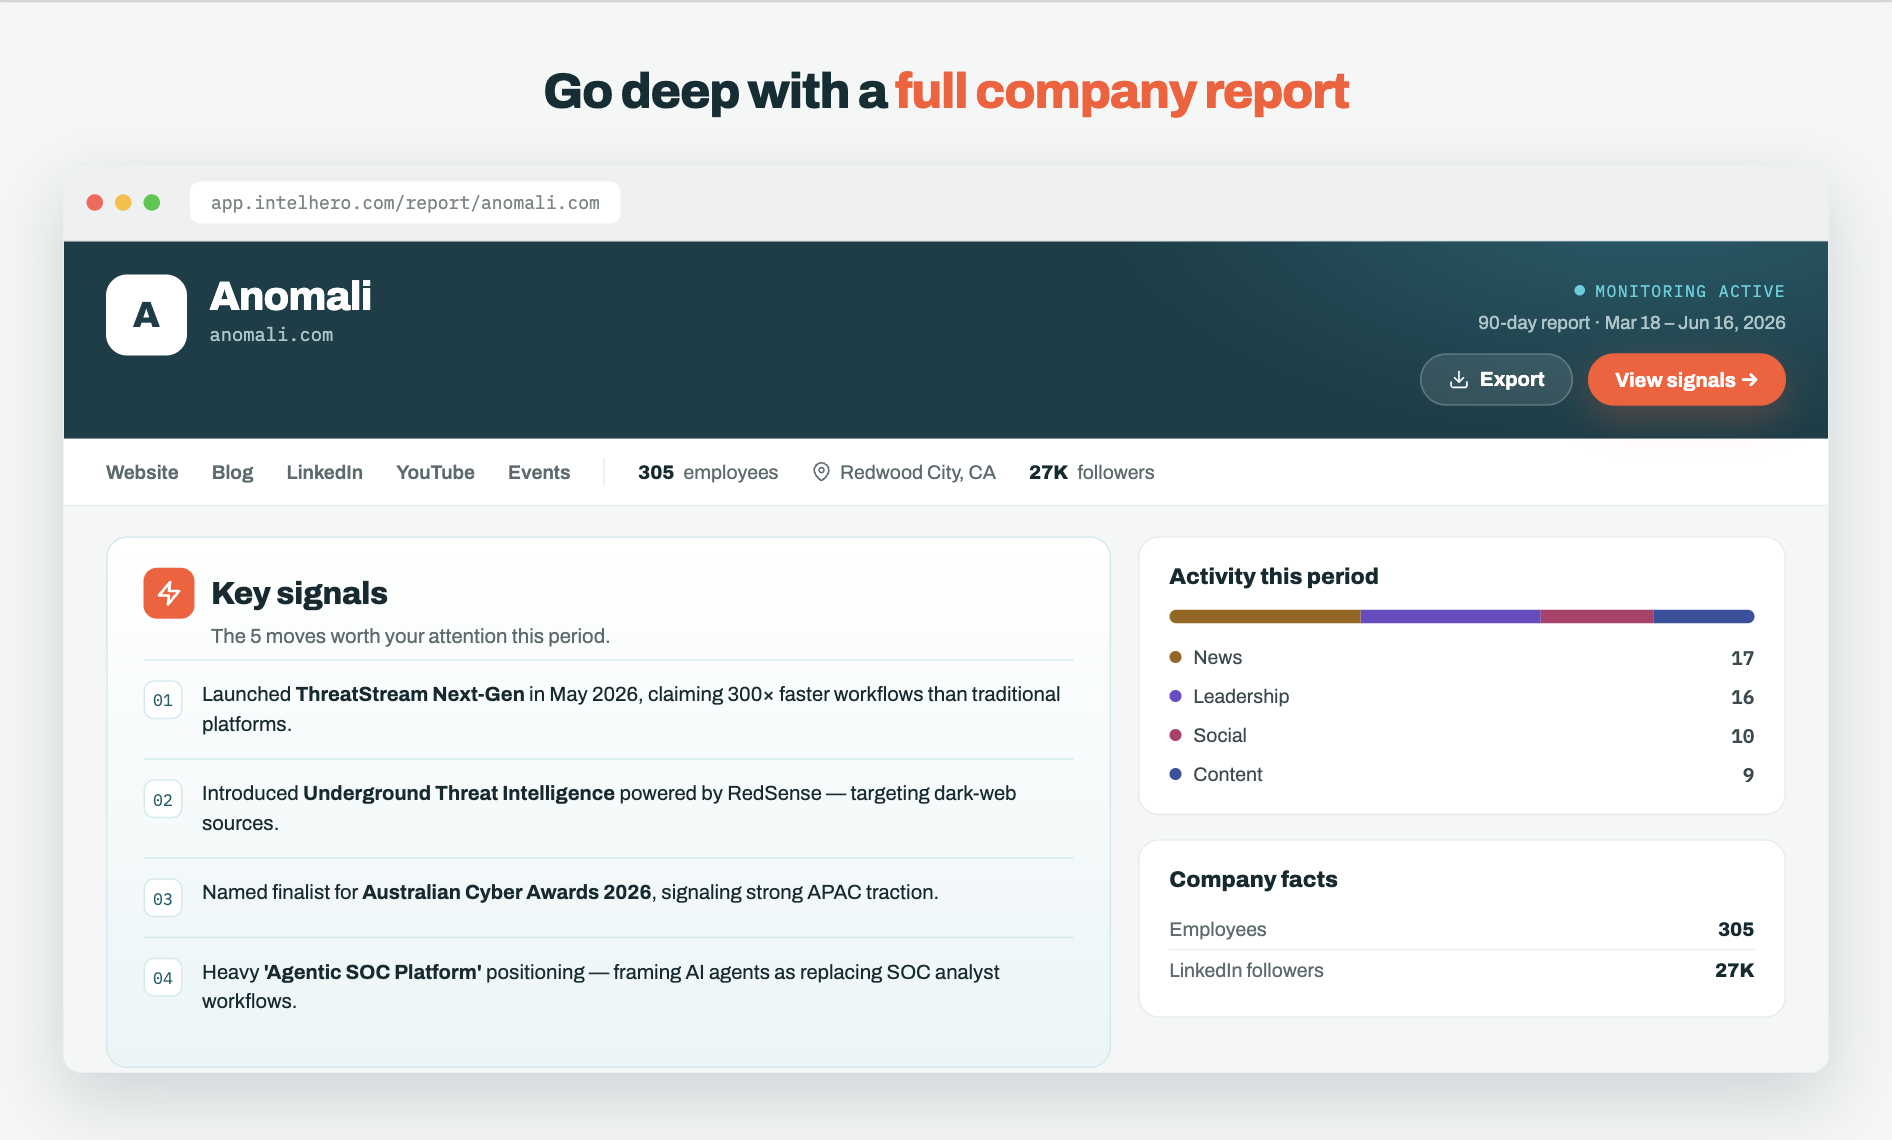Click the location pin icon near Redwood City
The width and height of the screenshot is (1892, 1140).
coord(821,472)
